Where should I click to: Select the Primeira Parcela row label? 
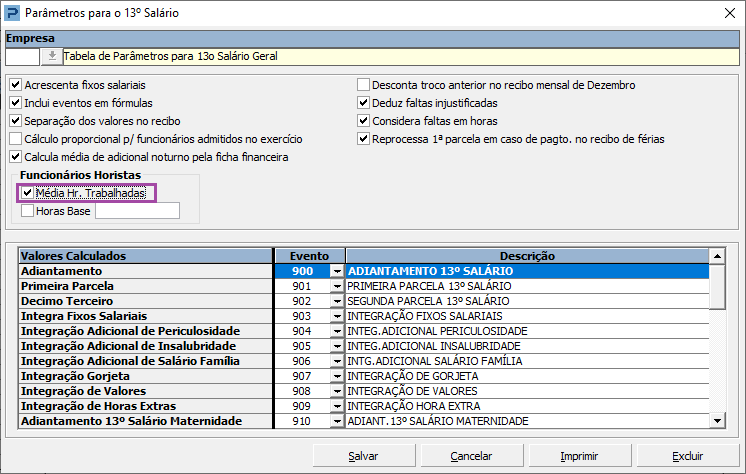pyautogui.click(x=146, y=286)
